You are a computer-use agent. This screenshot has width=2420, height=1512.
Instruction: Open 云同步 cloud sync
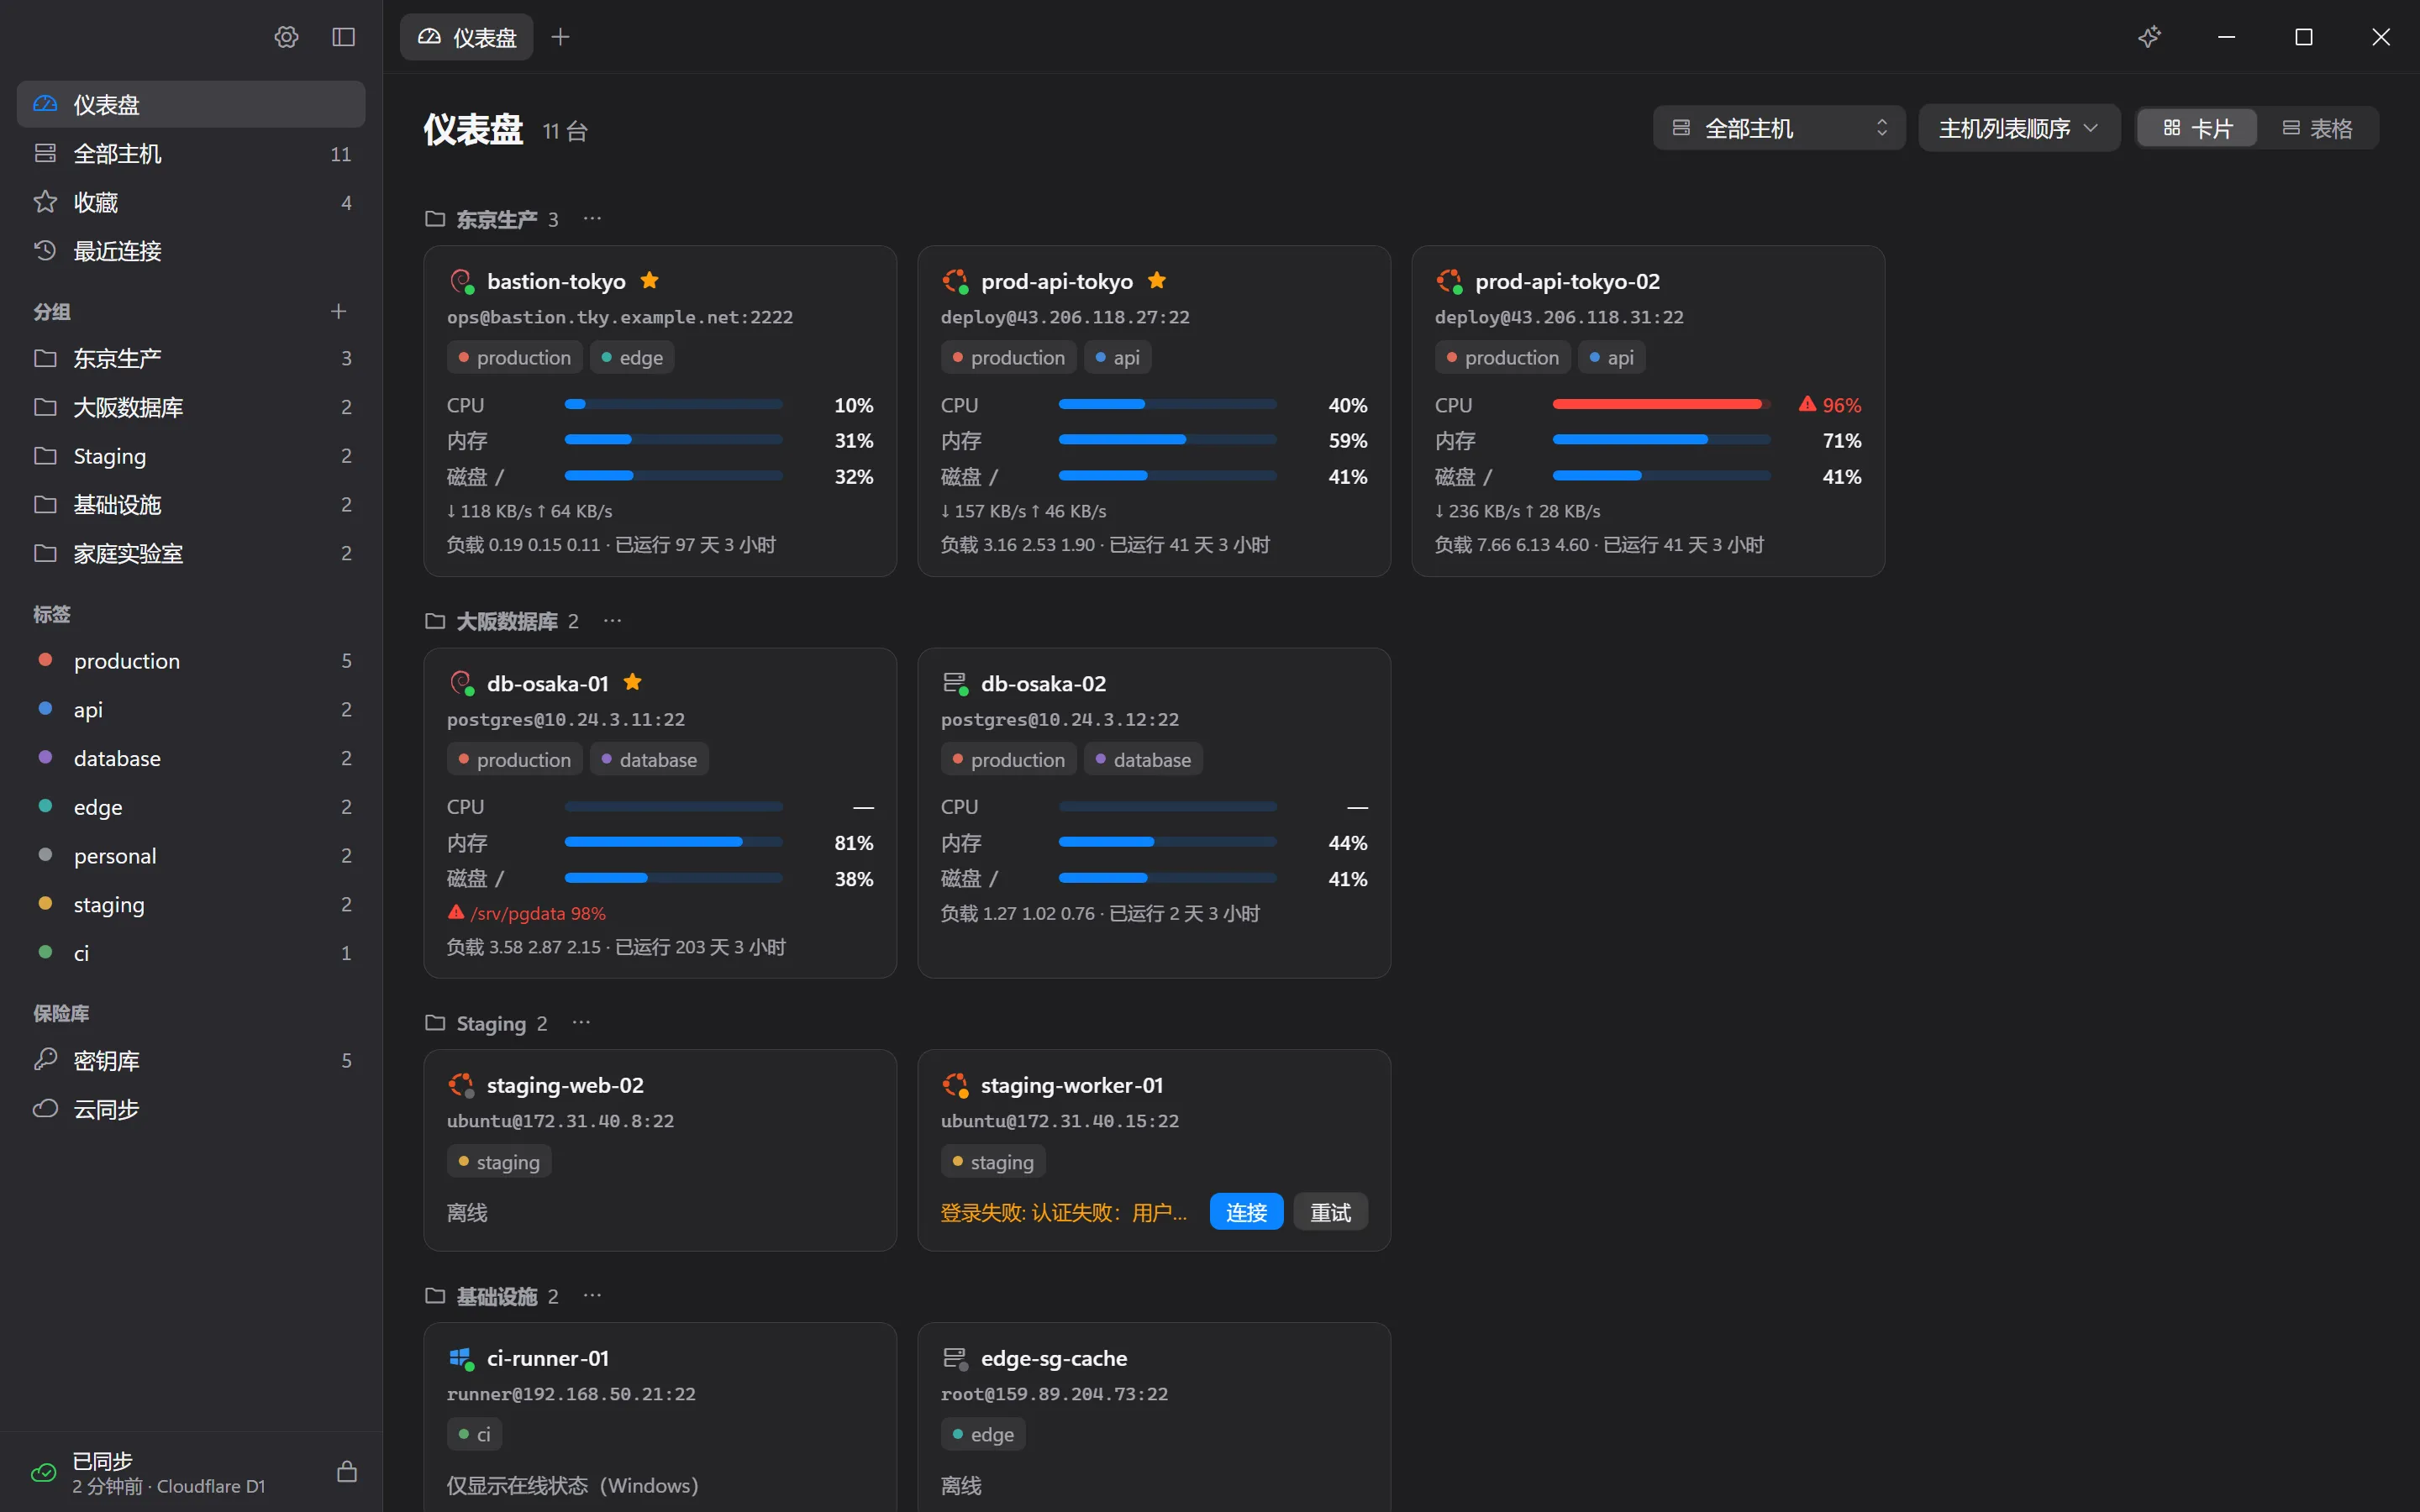click(191, 1109)
